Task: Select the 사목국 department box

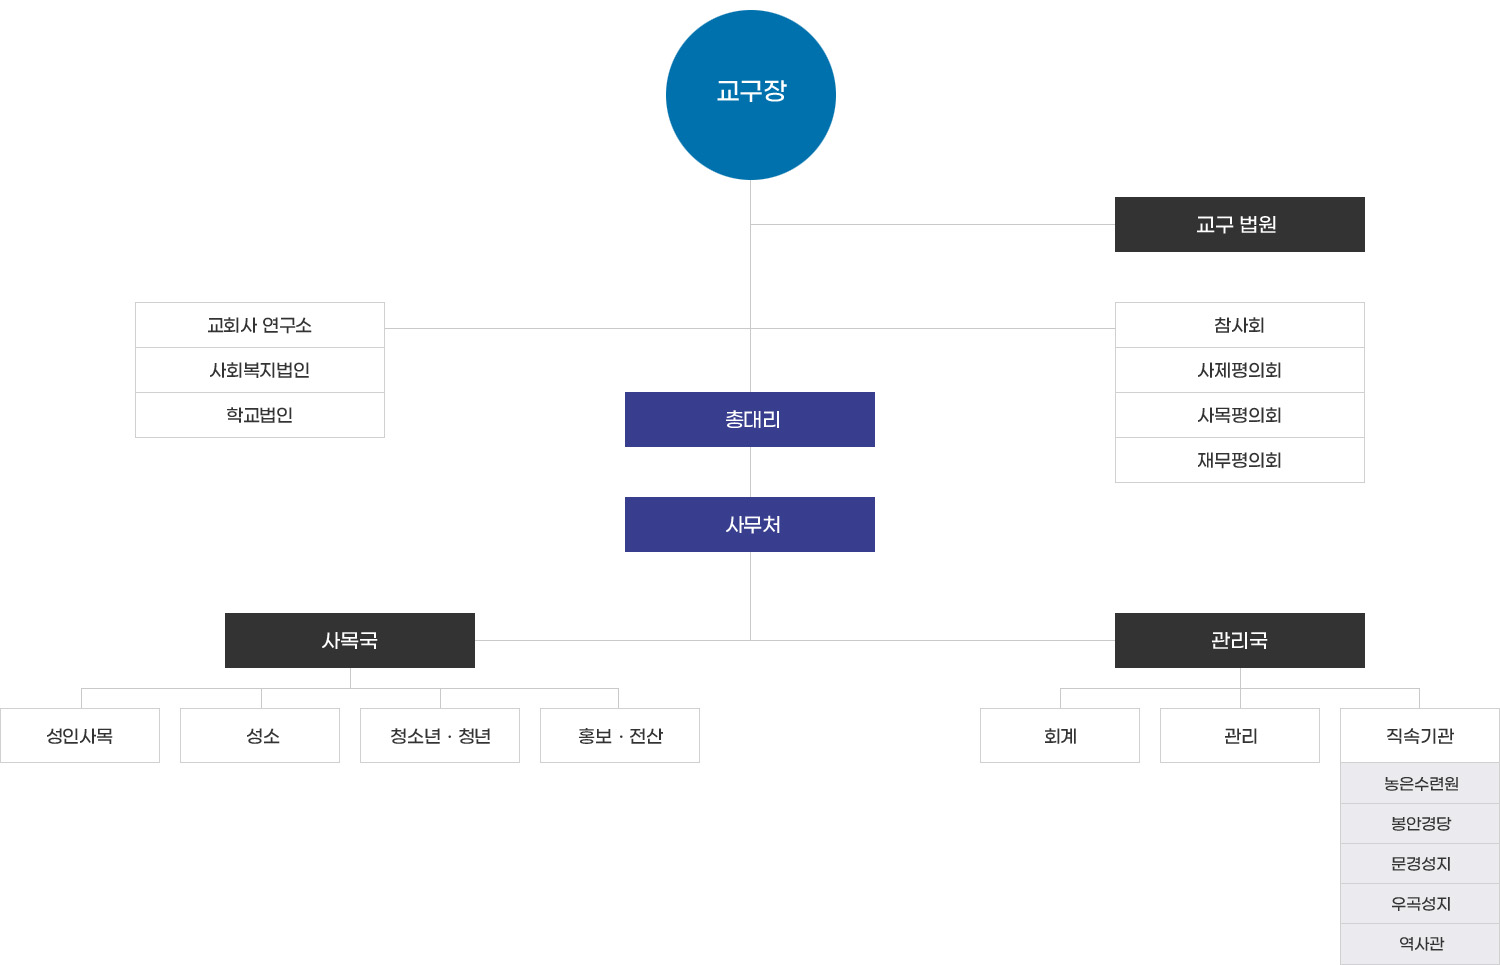Action: coord(350,640)
